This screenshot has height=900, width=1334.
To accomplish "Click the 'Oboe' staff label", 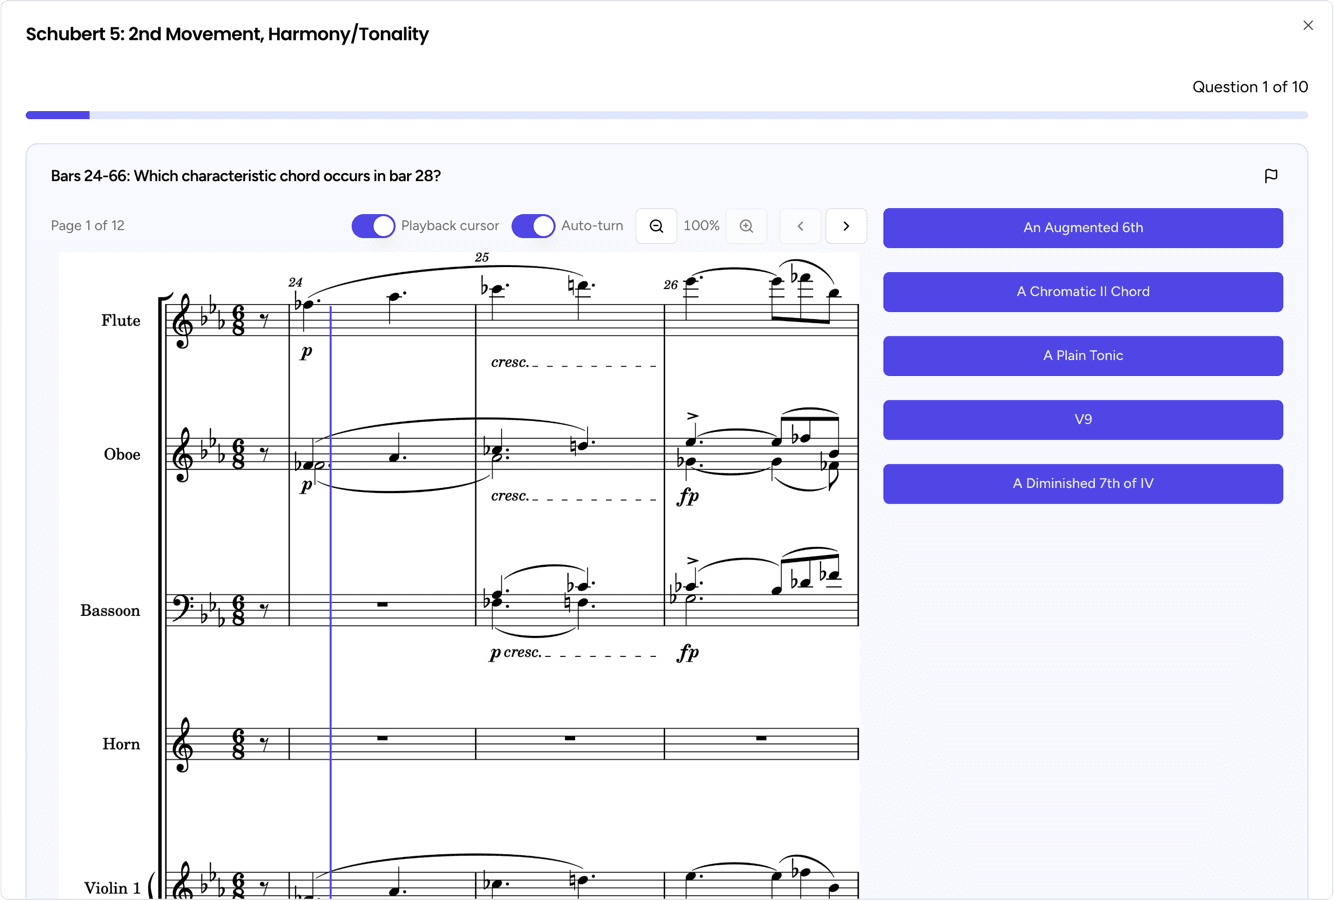I will [x=122, y=455].
